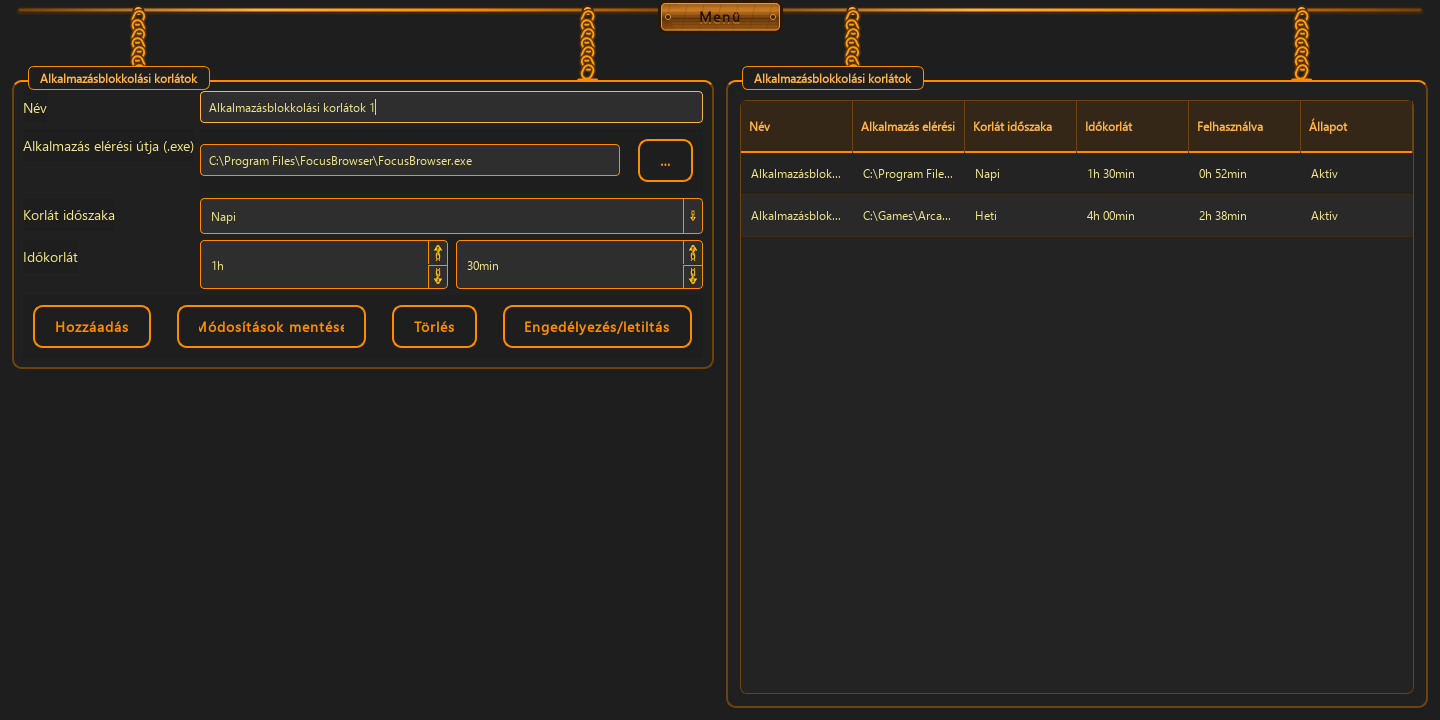Click the 30min minutes field
This screenshot has width=1440, height=720.
click(569, 265)
